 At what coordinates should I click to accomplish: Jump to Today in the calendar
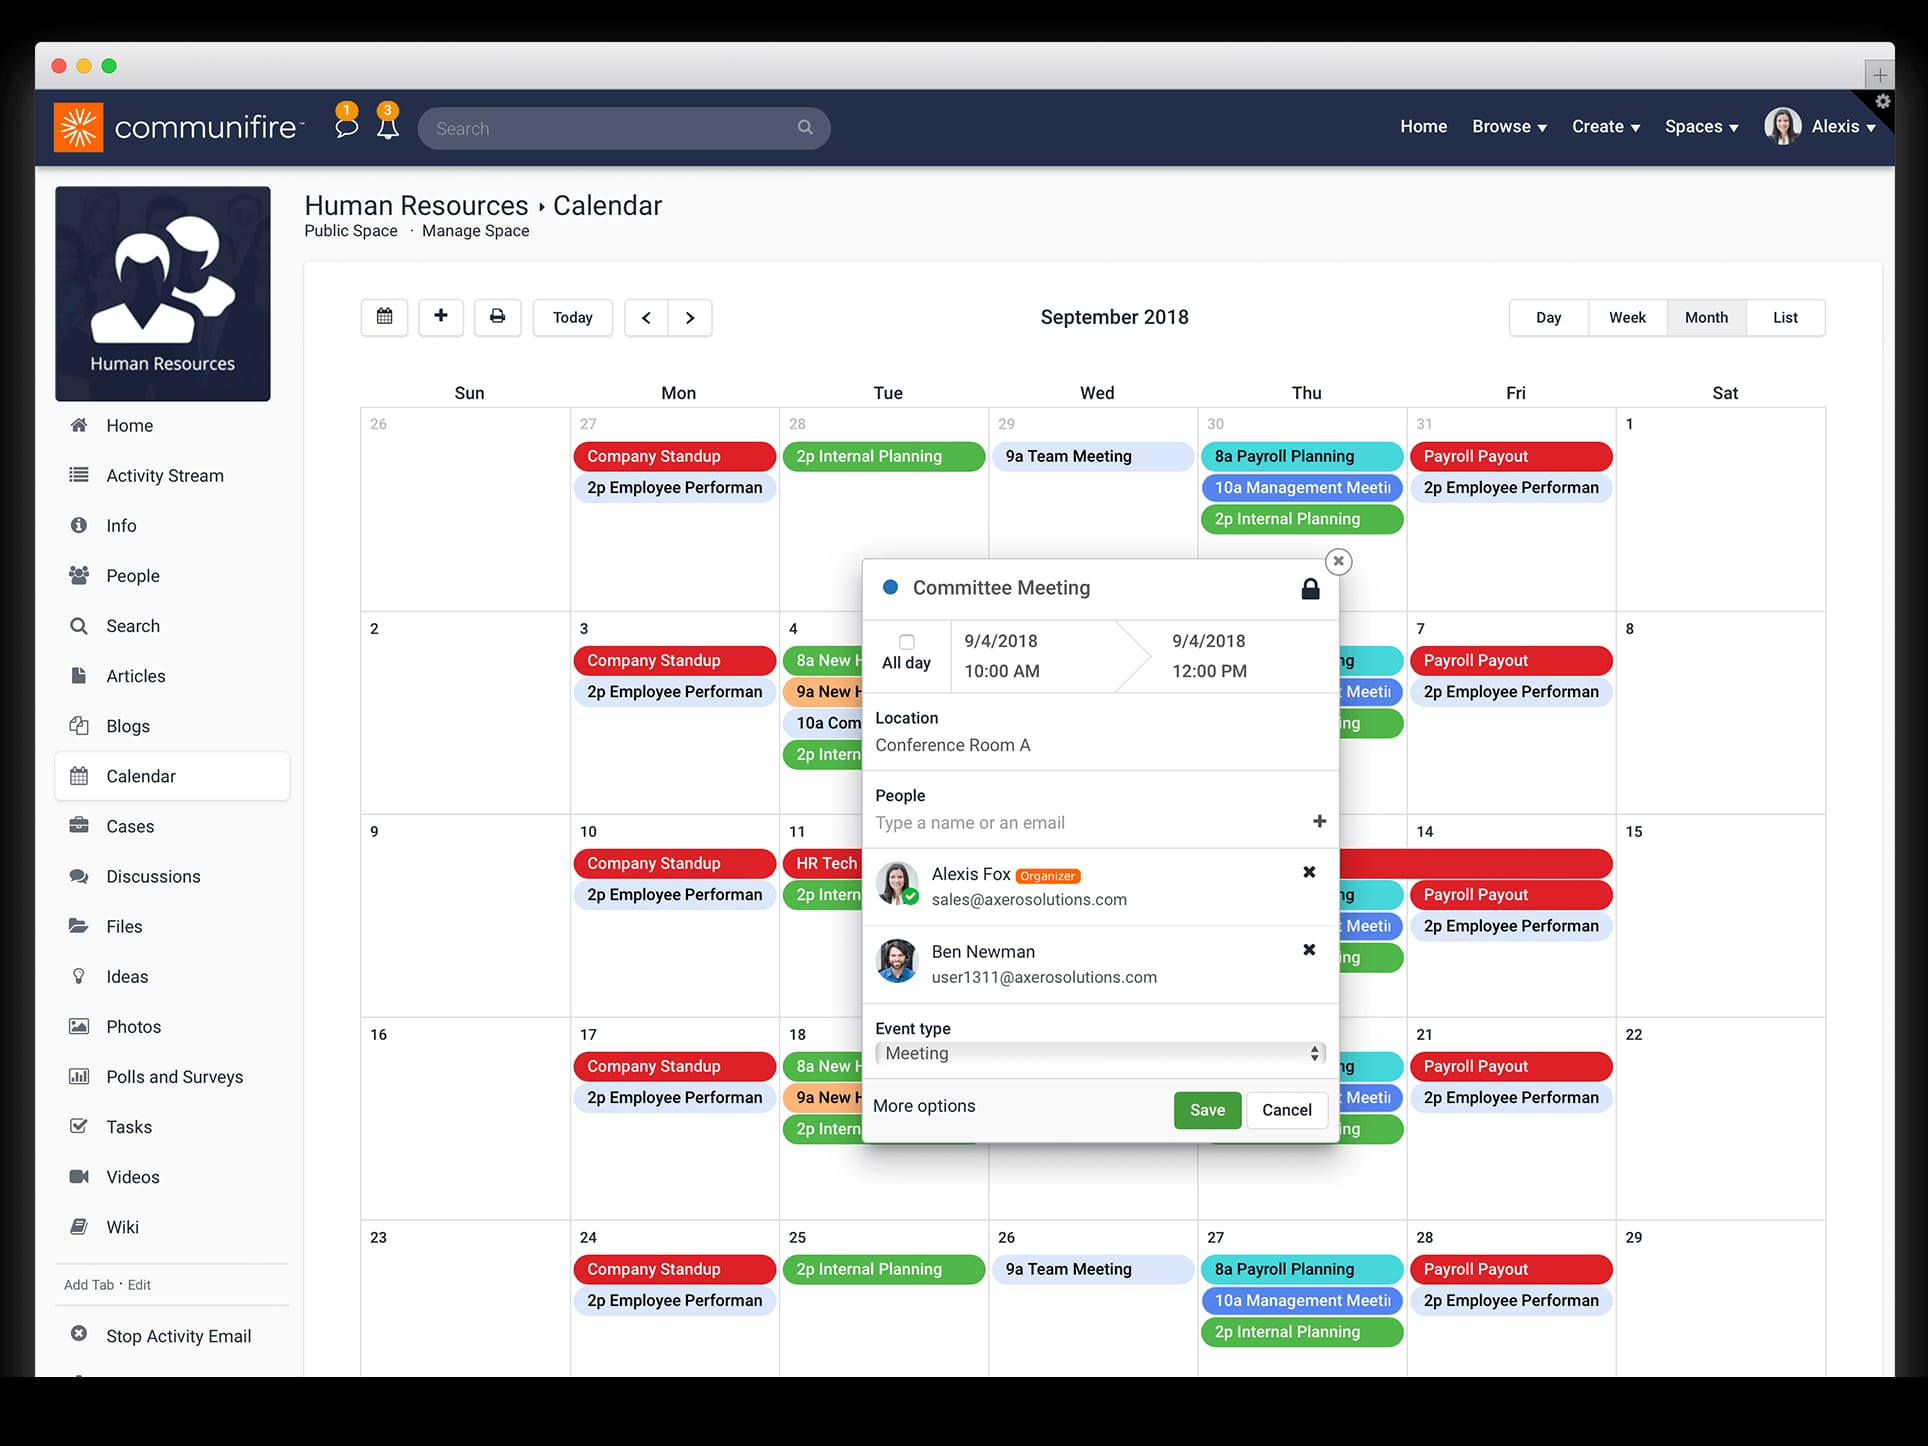pos(572,317)
